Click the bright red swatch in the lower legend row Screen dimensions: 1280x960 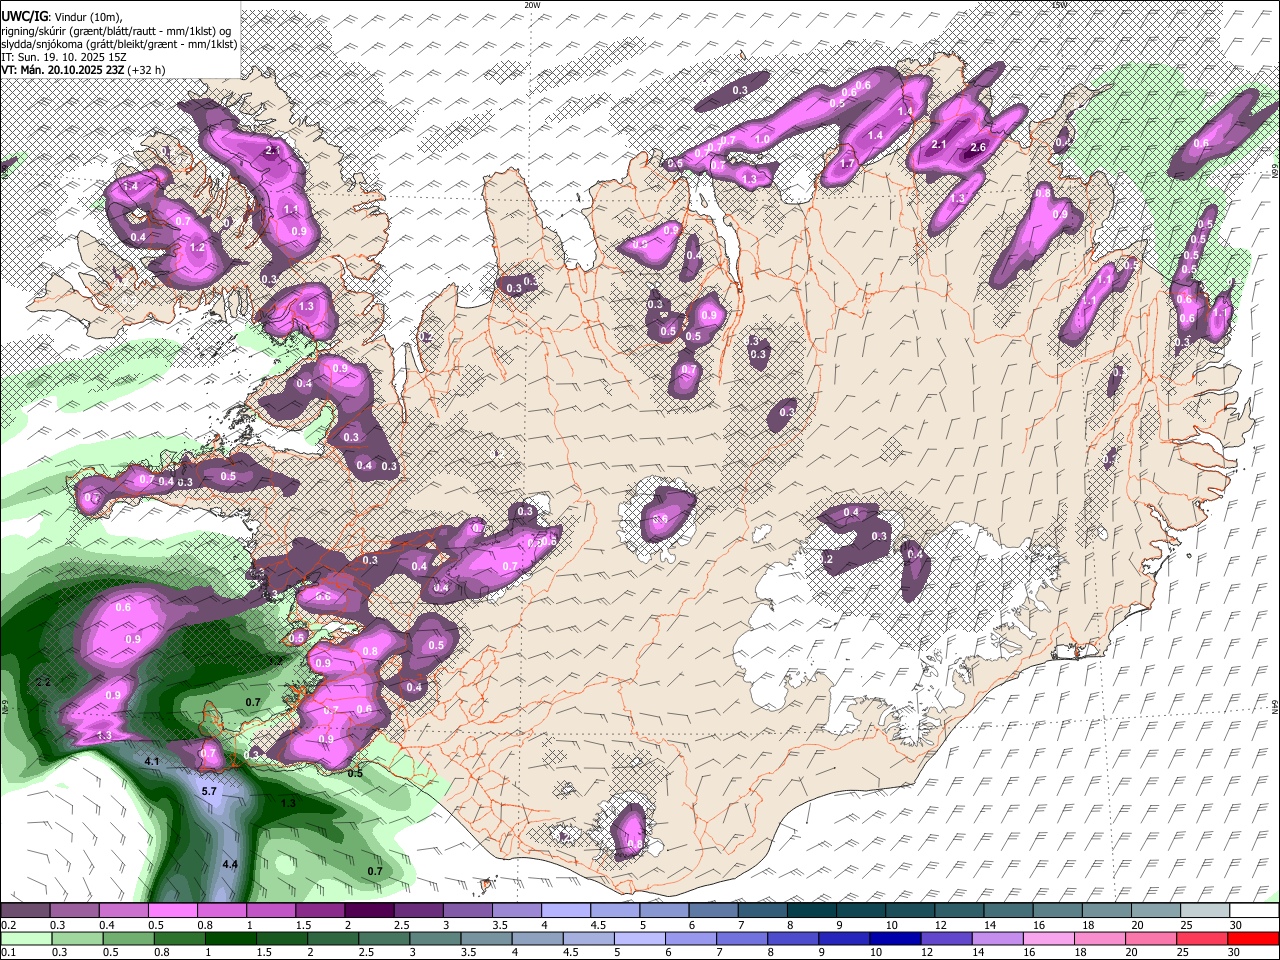(1253, 939)
